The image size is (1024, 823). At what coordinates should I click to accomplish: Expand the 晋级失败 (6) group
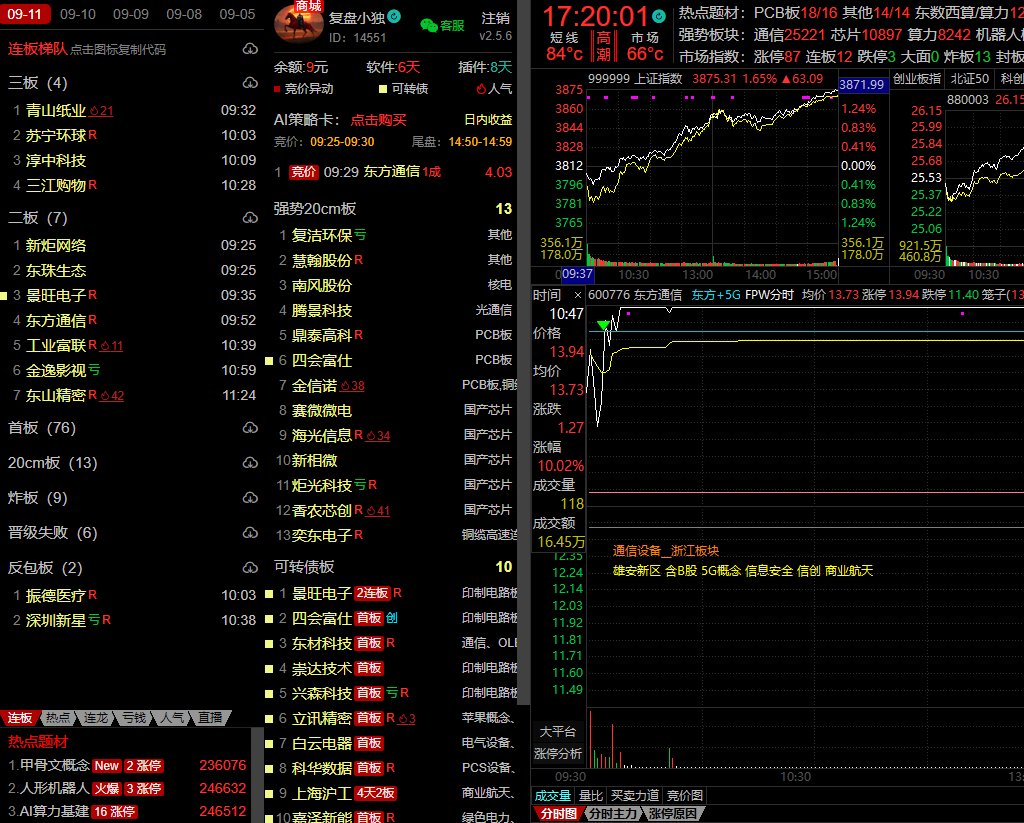52,533
